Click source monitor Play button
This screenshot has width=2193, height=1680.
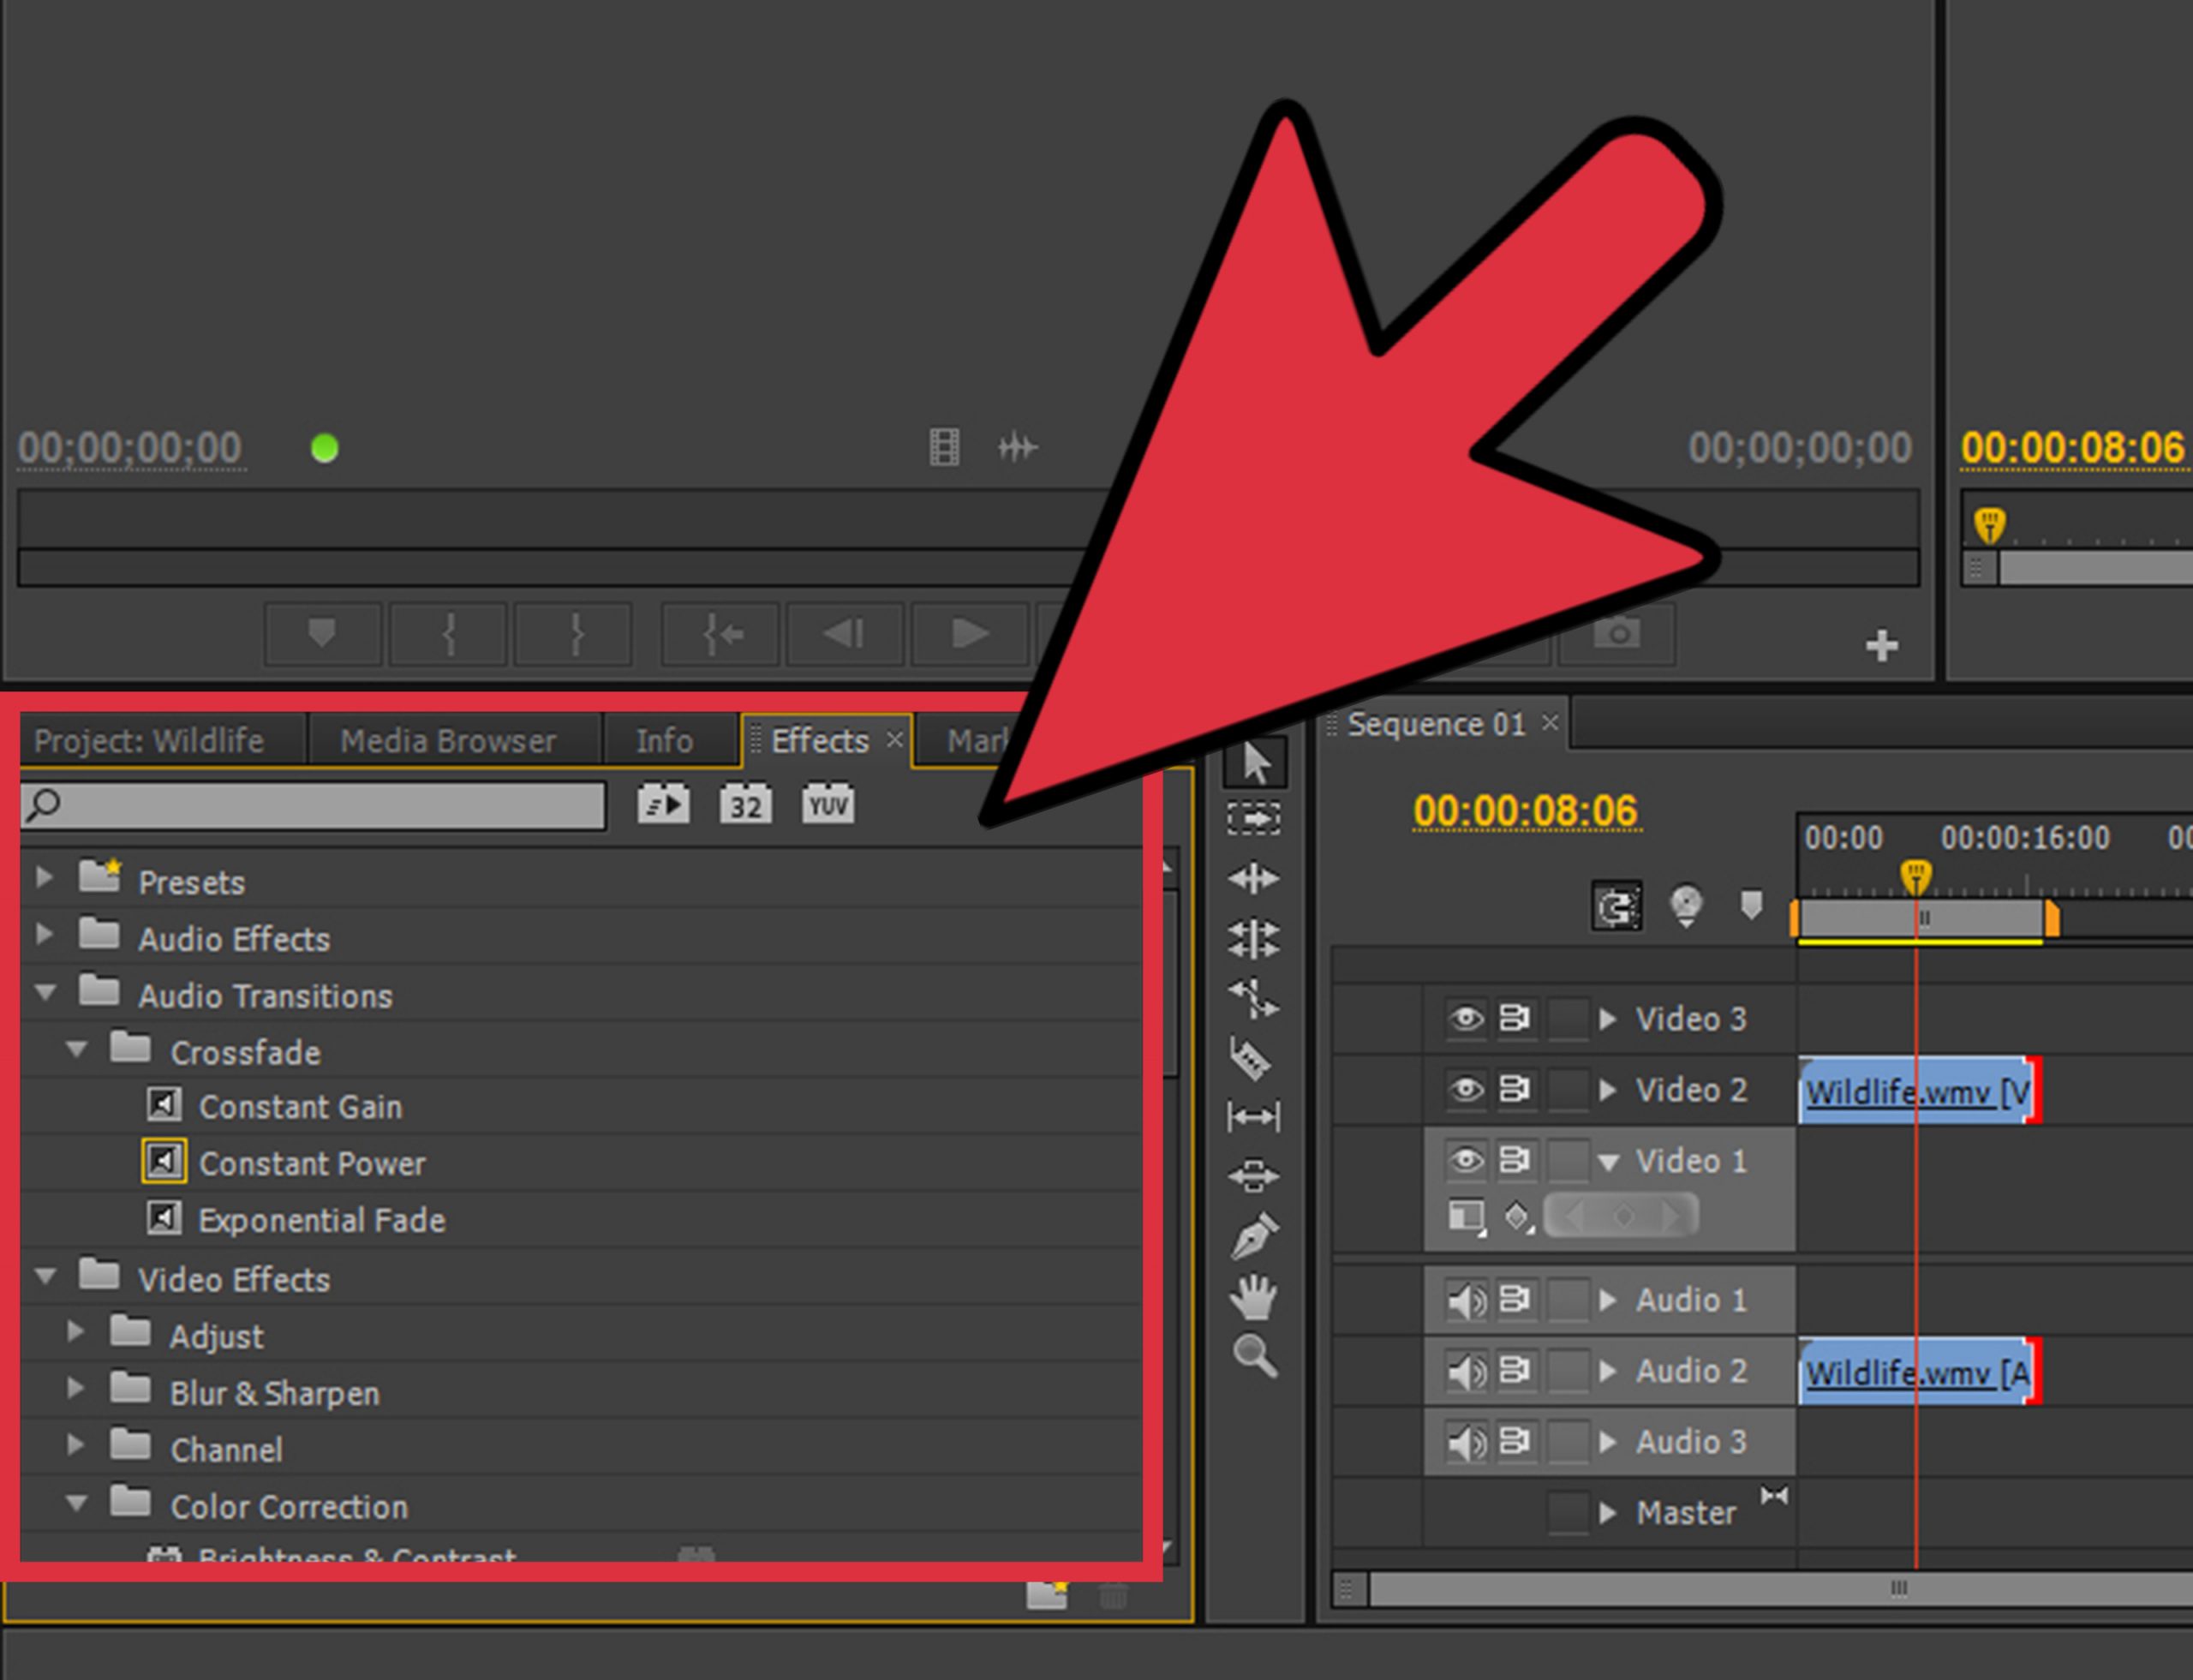(969, 633)
